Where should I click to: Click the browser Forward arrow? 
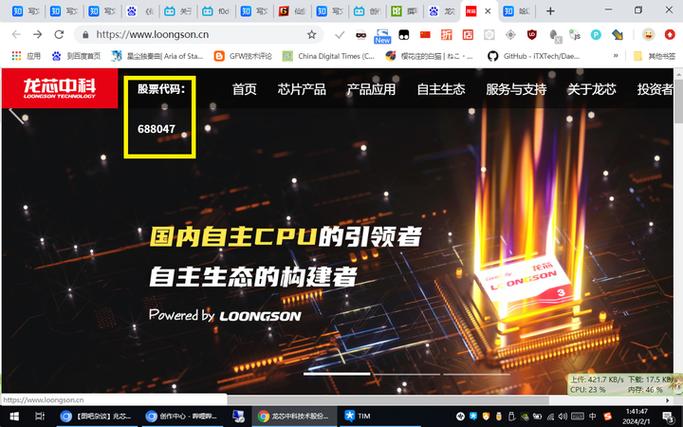tap(37, 34)
